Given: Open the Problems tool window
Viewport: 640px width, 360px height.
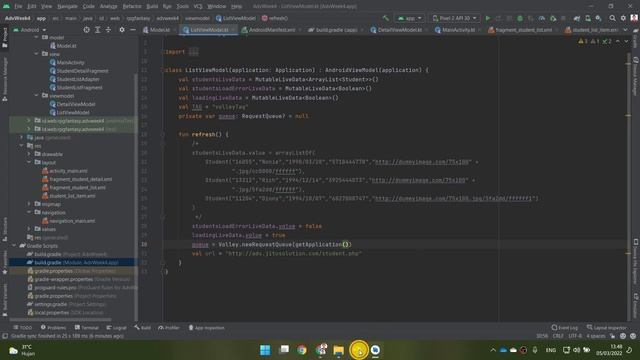Looking at the screenshot, I should (53, 328).
